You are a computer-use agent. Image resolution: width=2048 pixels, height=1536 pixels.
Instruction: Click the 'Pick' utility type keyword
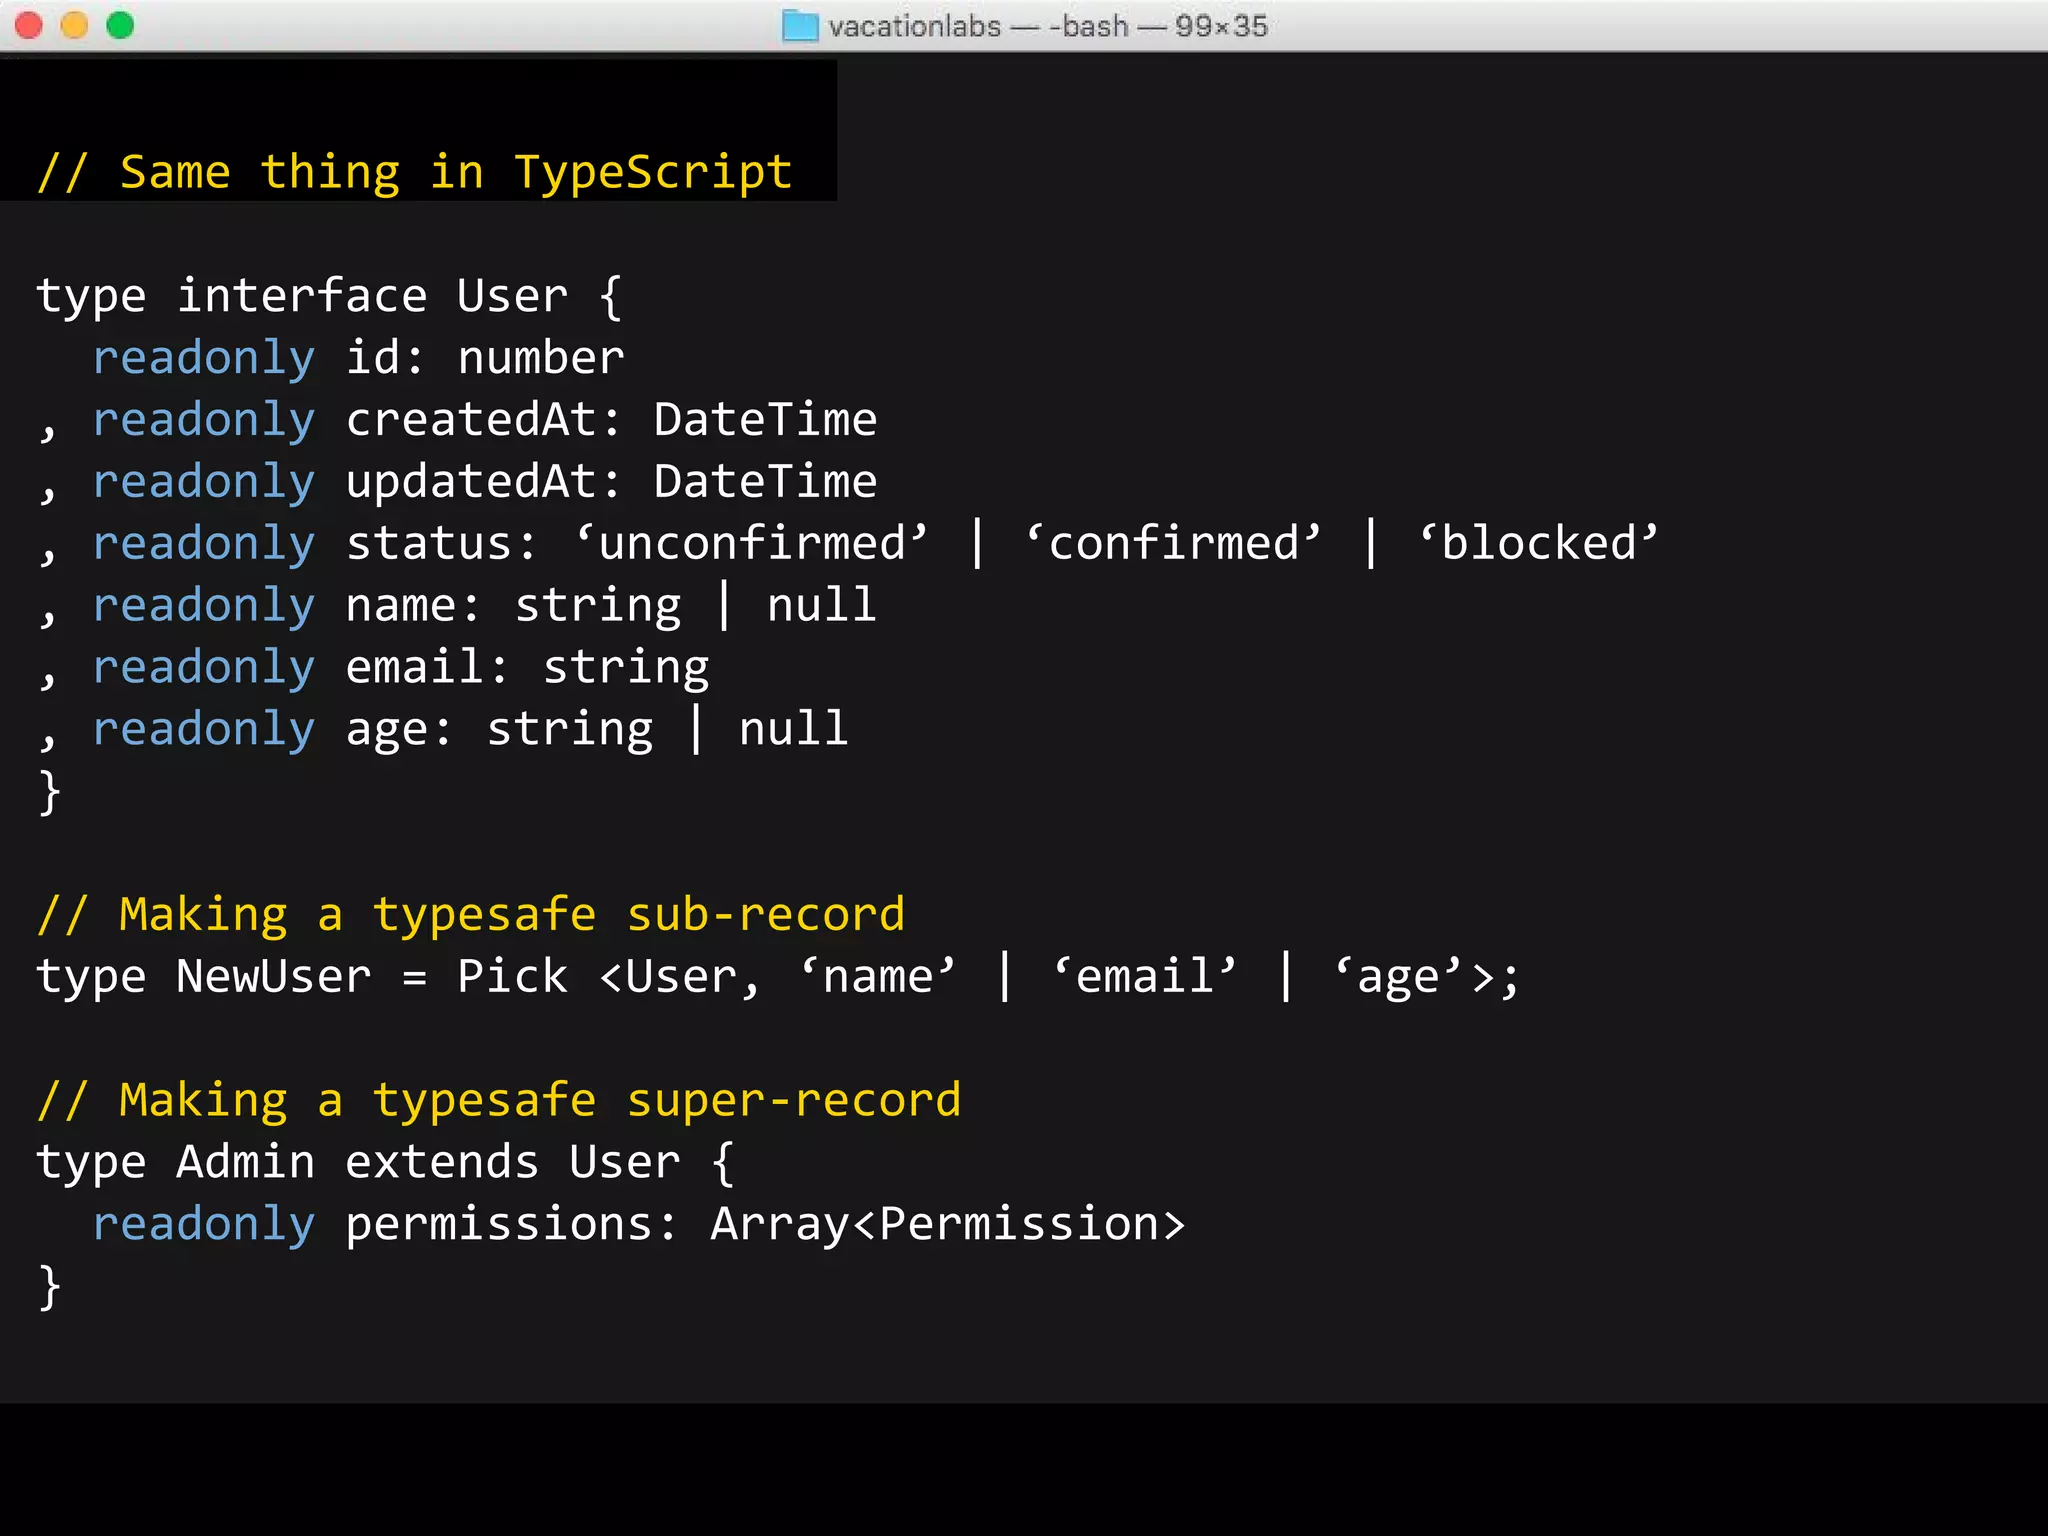(512, 977)
